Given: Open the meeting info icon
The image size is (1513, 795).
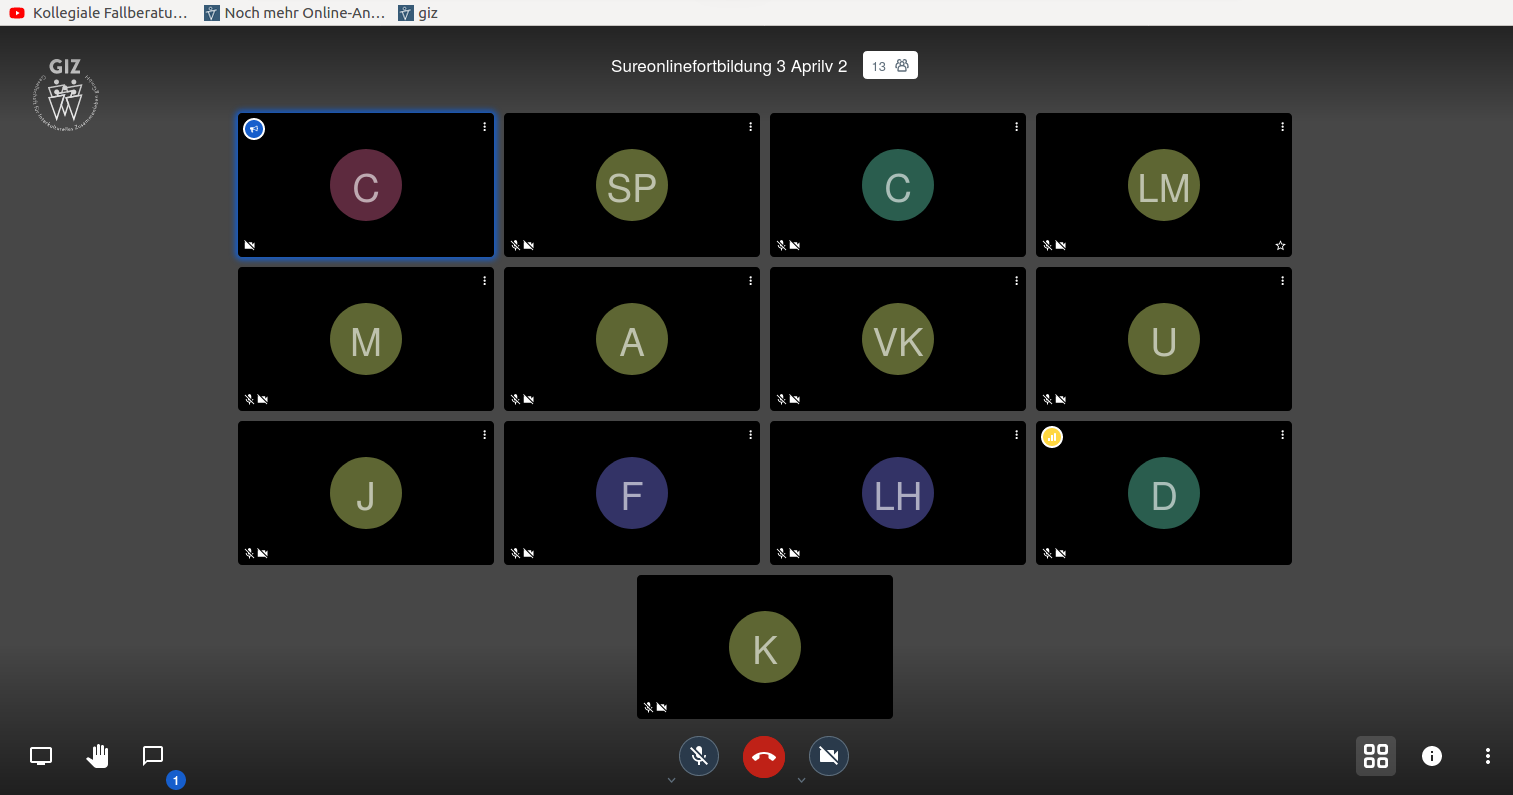Looking at the screenshot, I should click(x=1432, y=756).
